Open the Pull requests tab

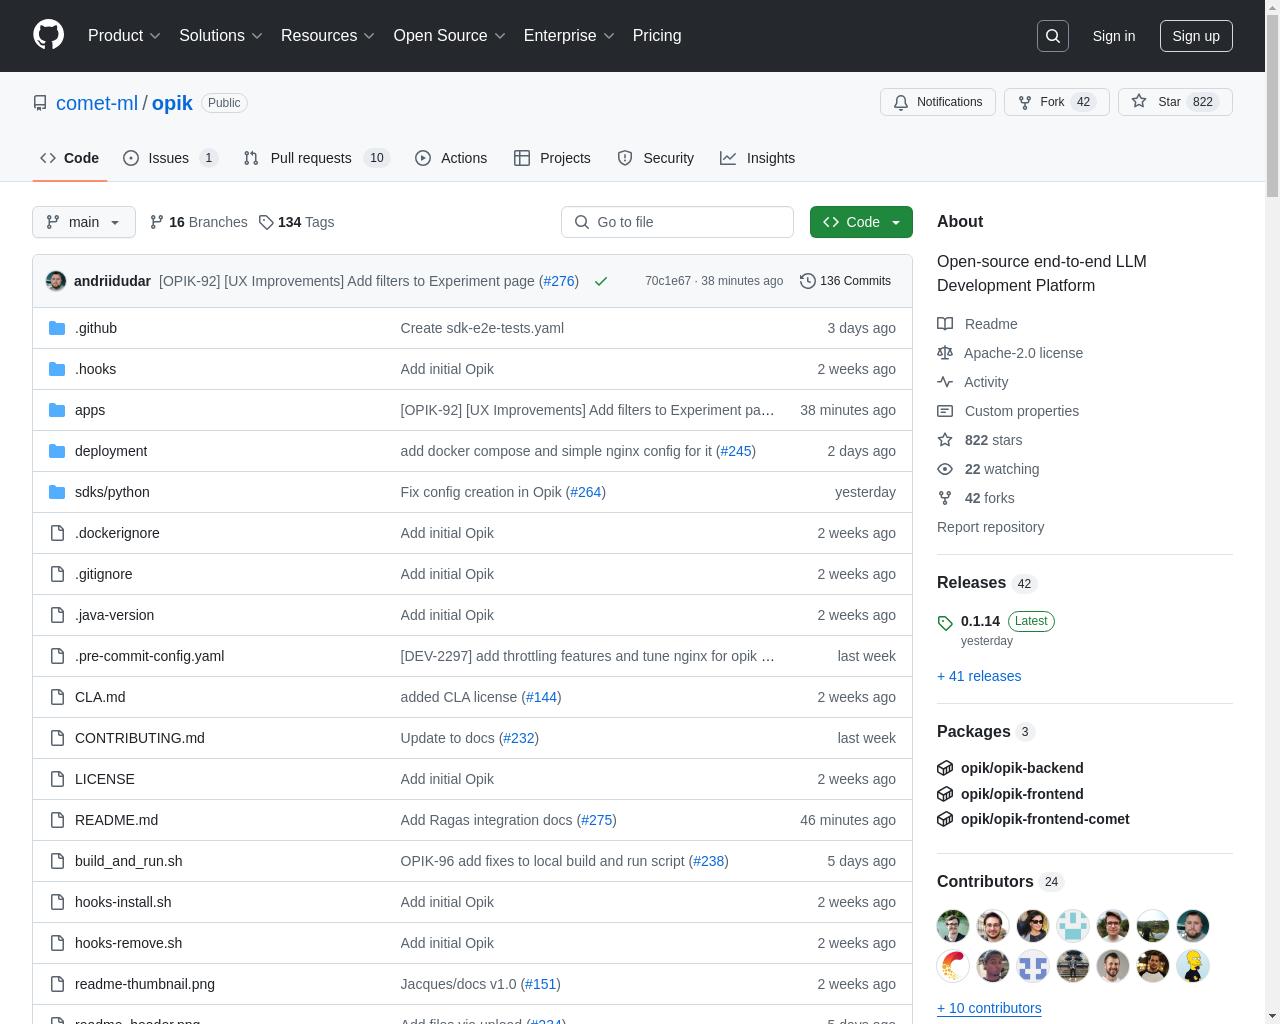[316, 158]
